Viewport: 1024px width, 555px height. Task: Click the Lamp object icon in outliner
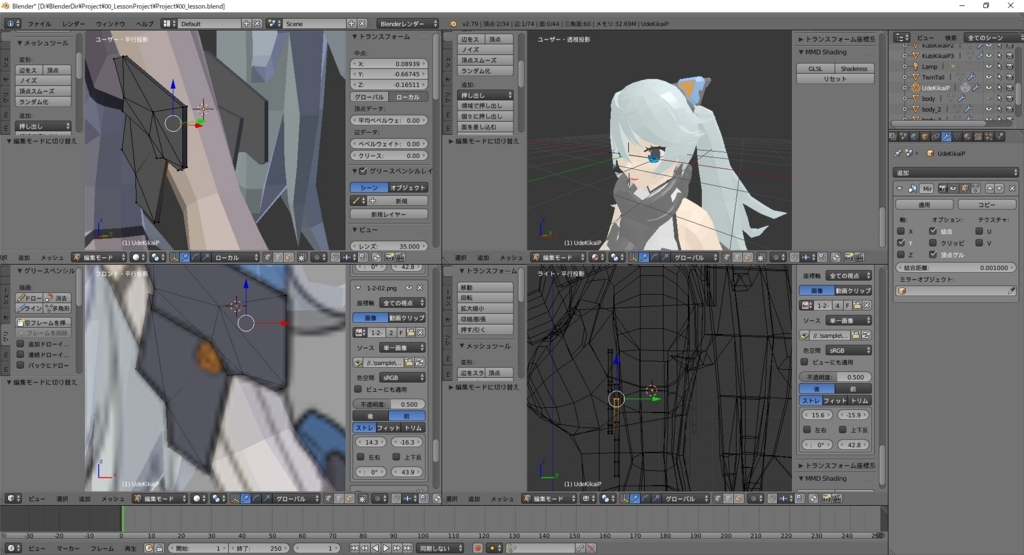coord(916,66)
